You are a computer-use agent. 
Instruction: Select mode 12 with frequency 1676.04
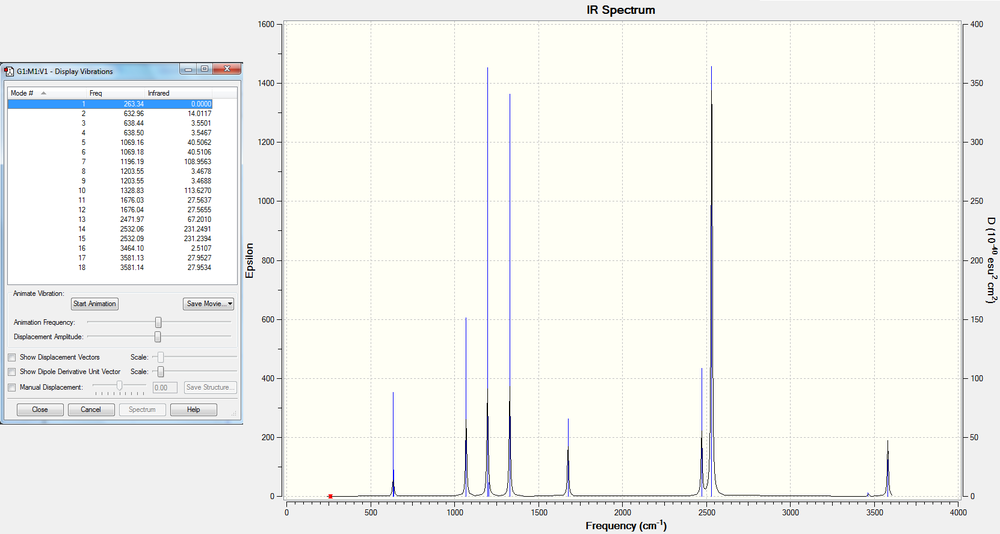click(110, 209)
